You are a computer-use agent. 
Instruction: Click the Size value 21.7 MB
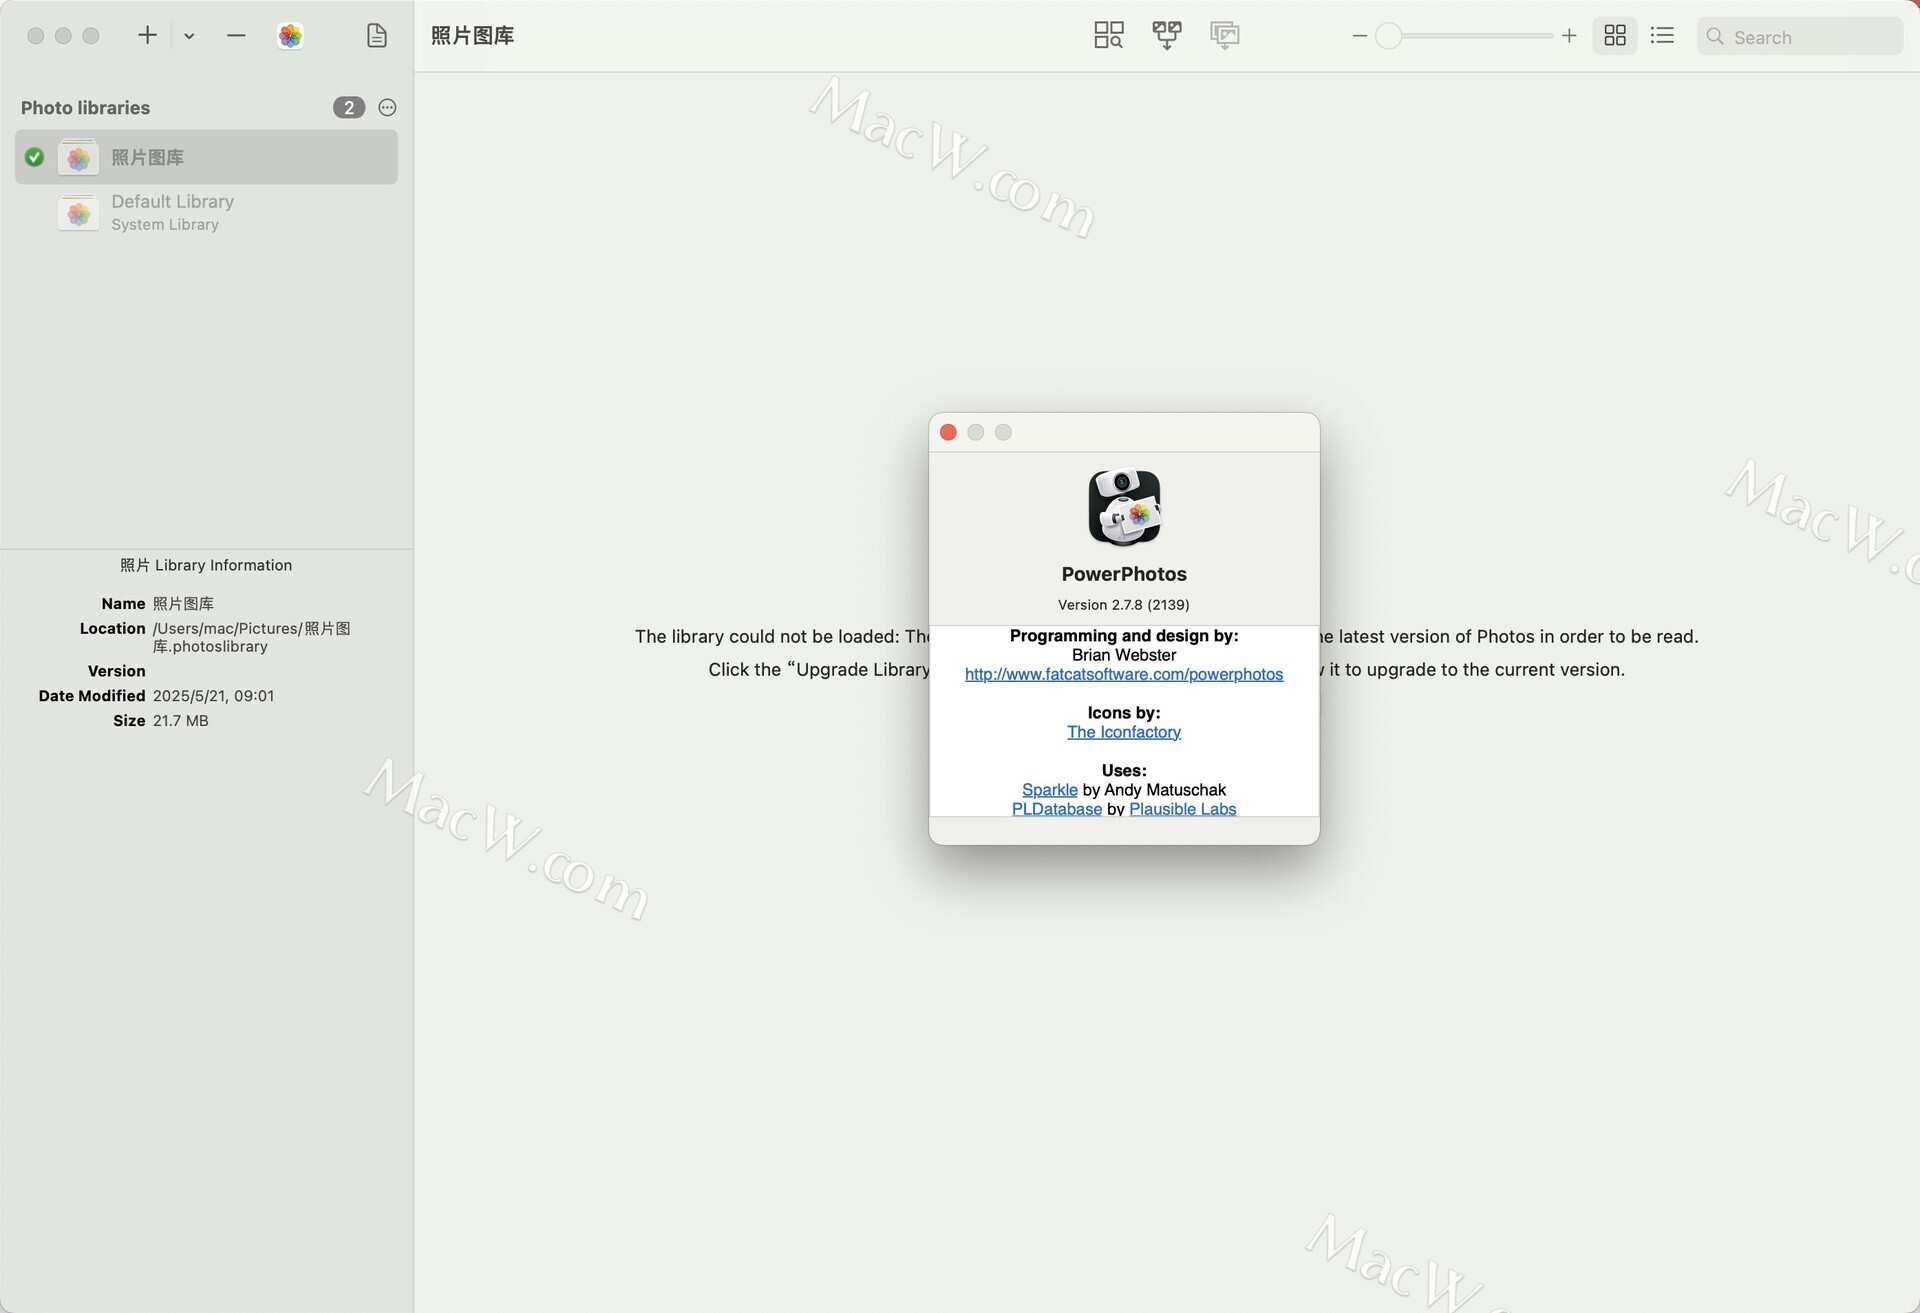tap(181, 721)
